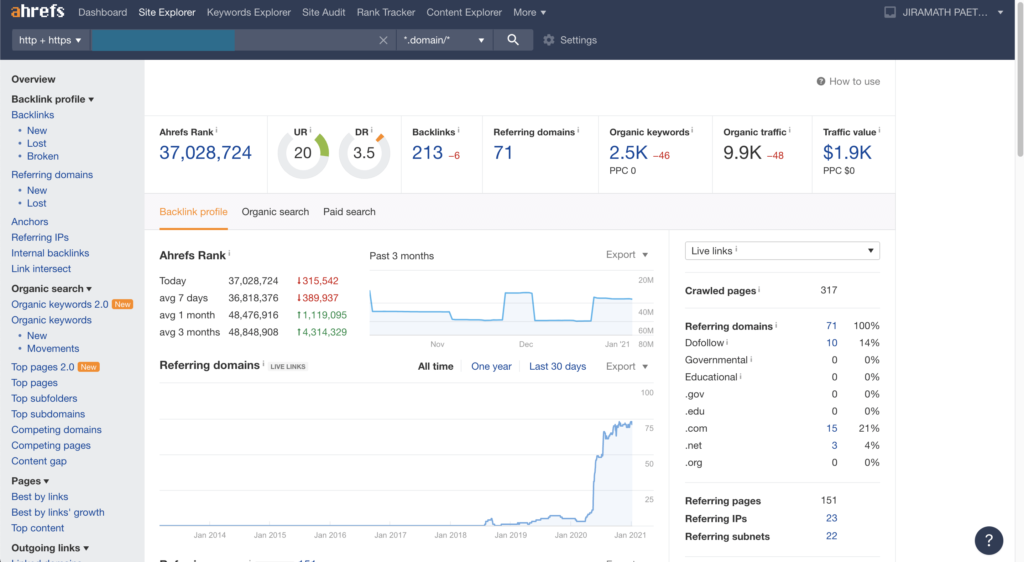The height and width of the screenshot is (562, 1024).
Task: Click info icon next to Referring domains metric
Action: (578, 130)
